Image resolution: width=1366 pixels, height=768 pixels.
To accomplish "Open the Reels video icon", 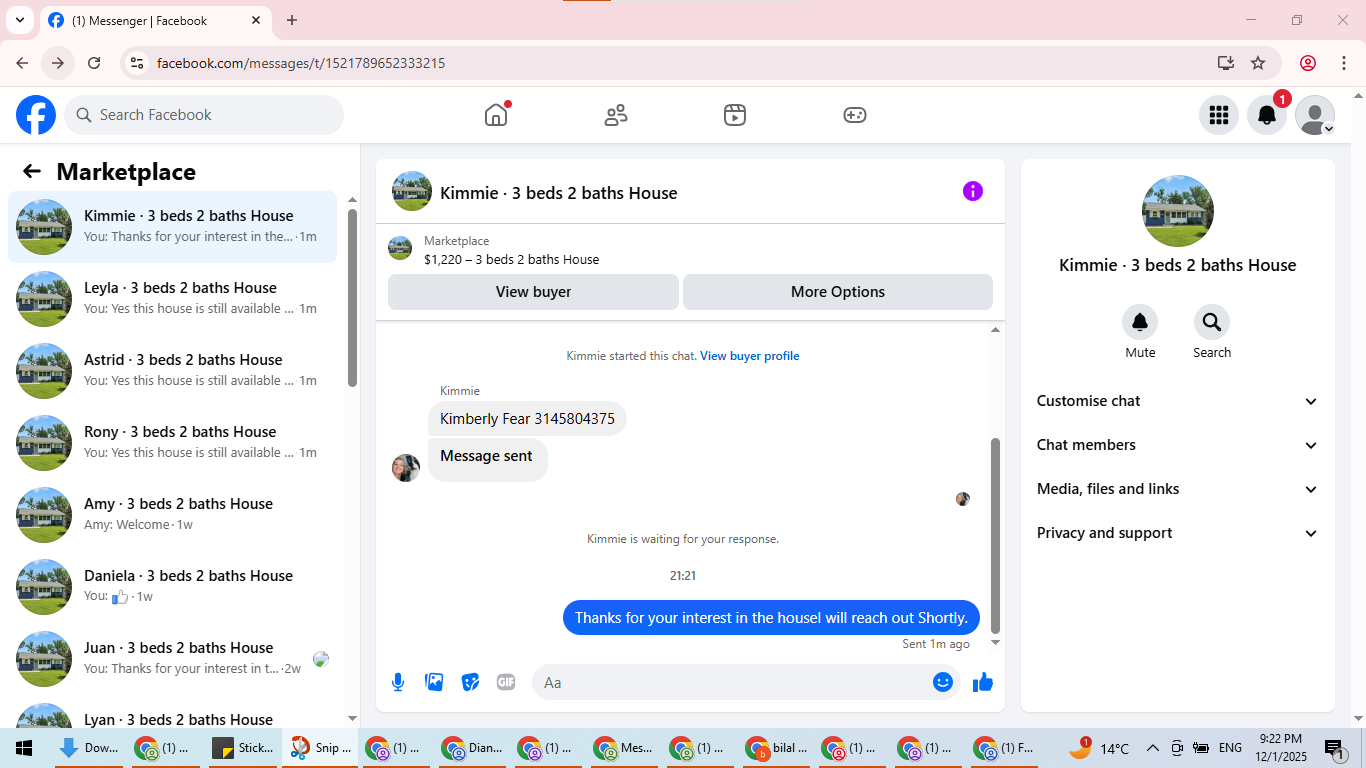I will coord(735,115).
